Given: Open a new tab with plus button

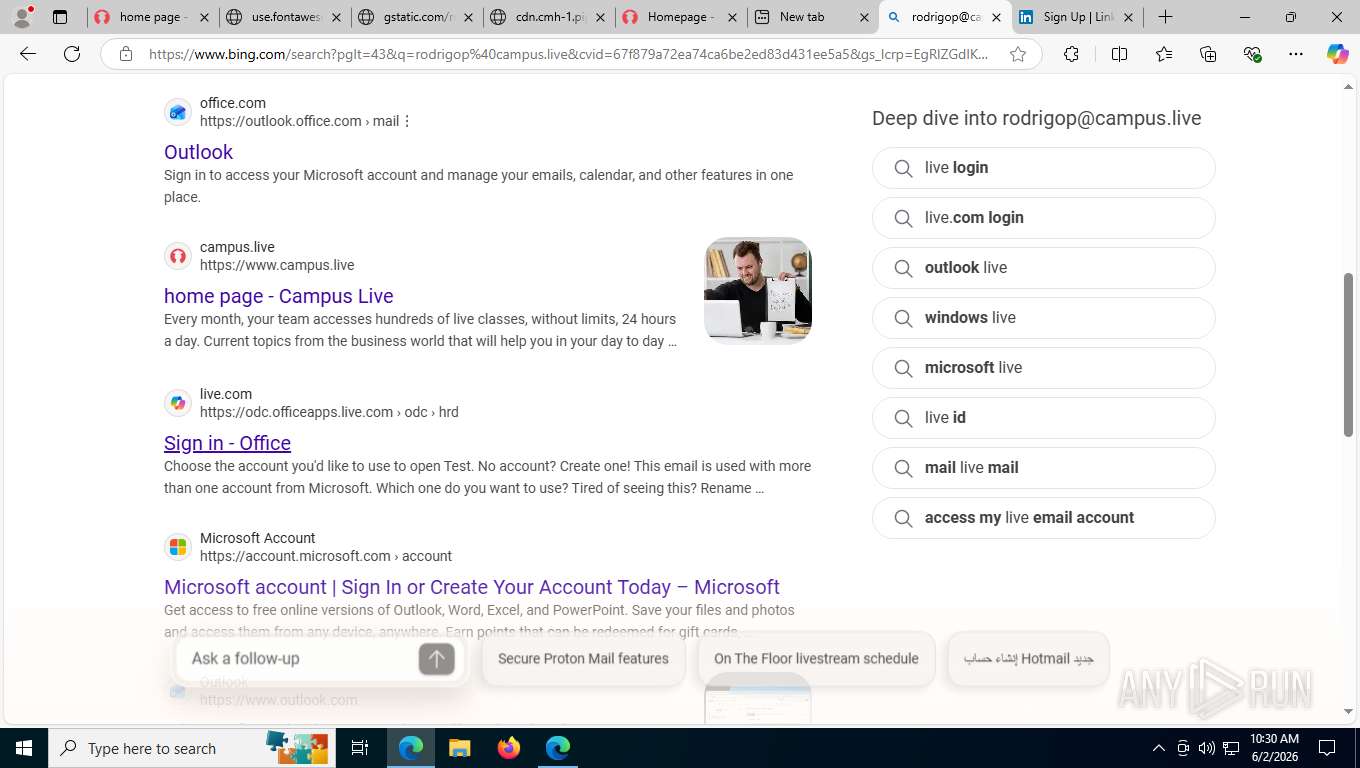Looking at the screenshot, I should [1166, 17].
